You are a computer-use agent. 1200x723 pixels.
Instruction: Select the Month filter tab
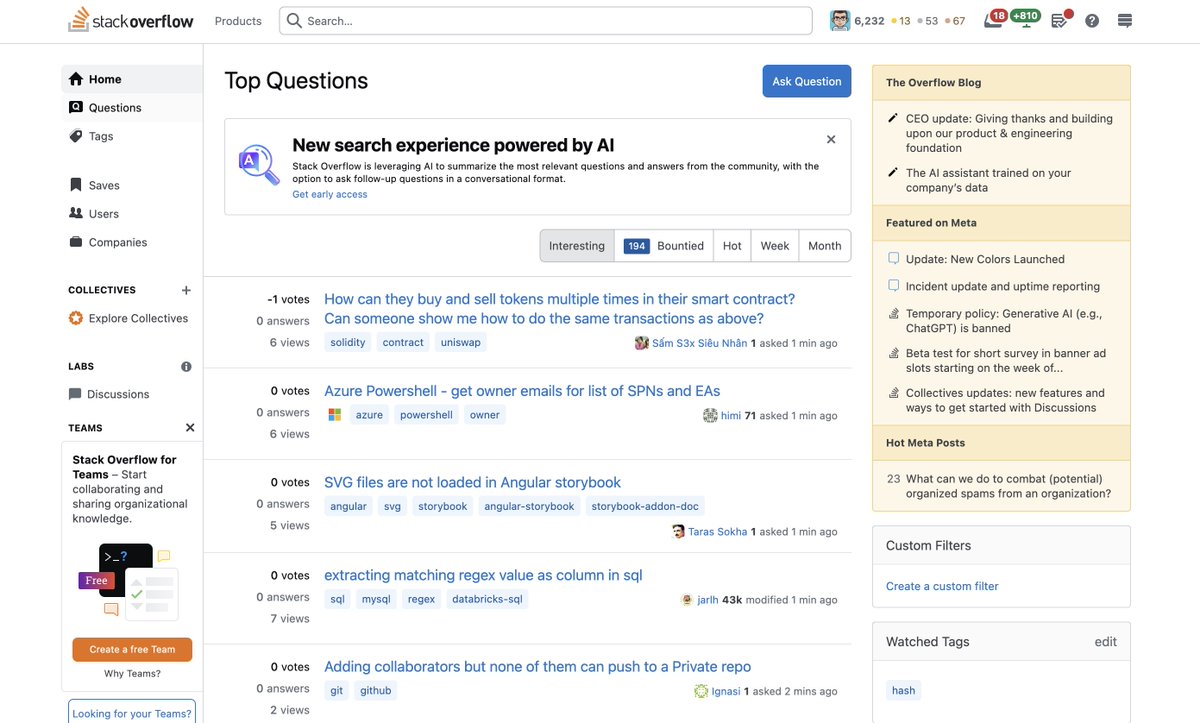[825, 246]
